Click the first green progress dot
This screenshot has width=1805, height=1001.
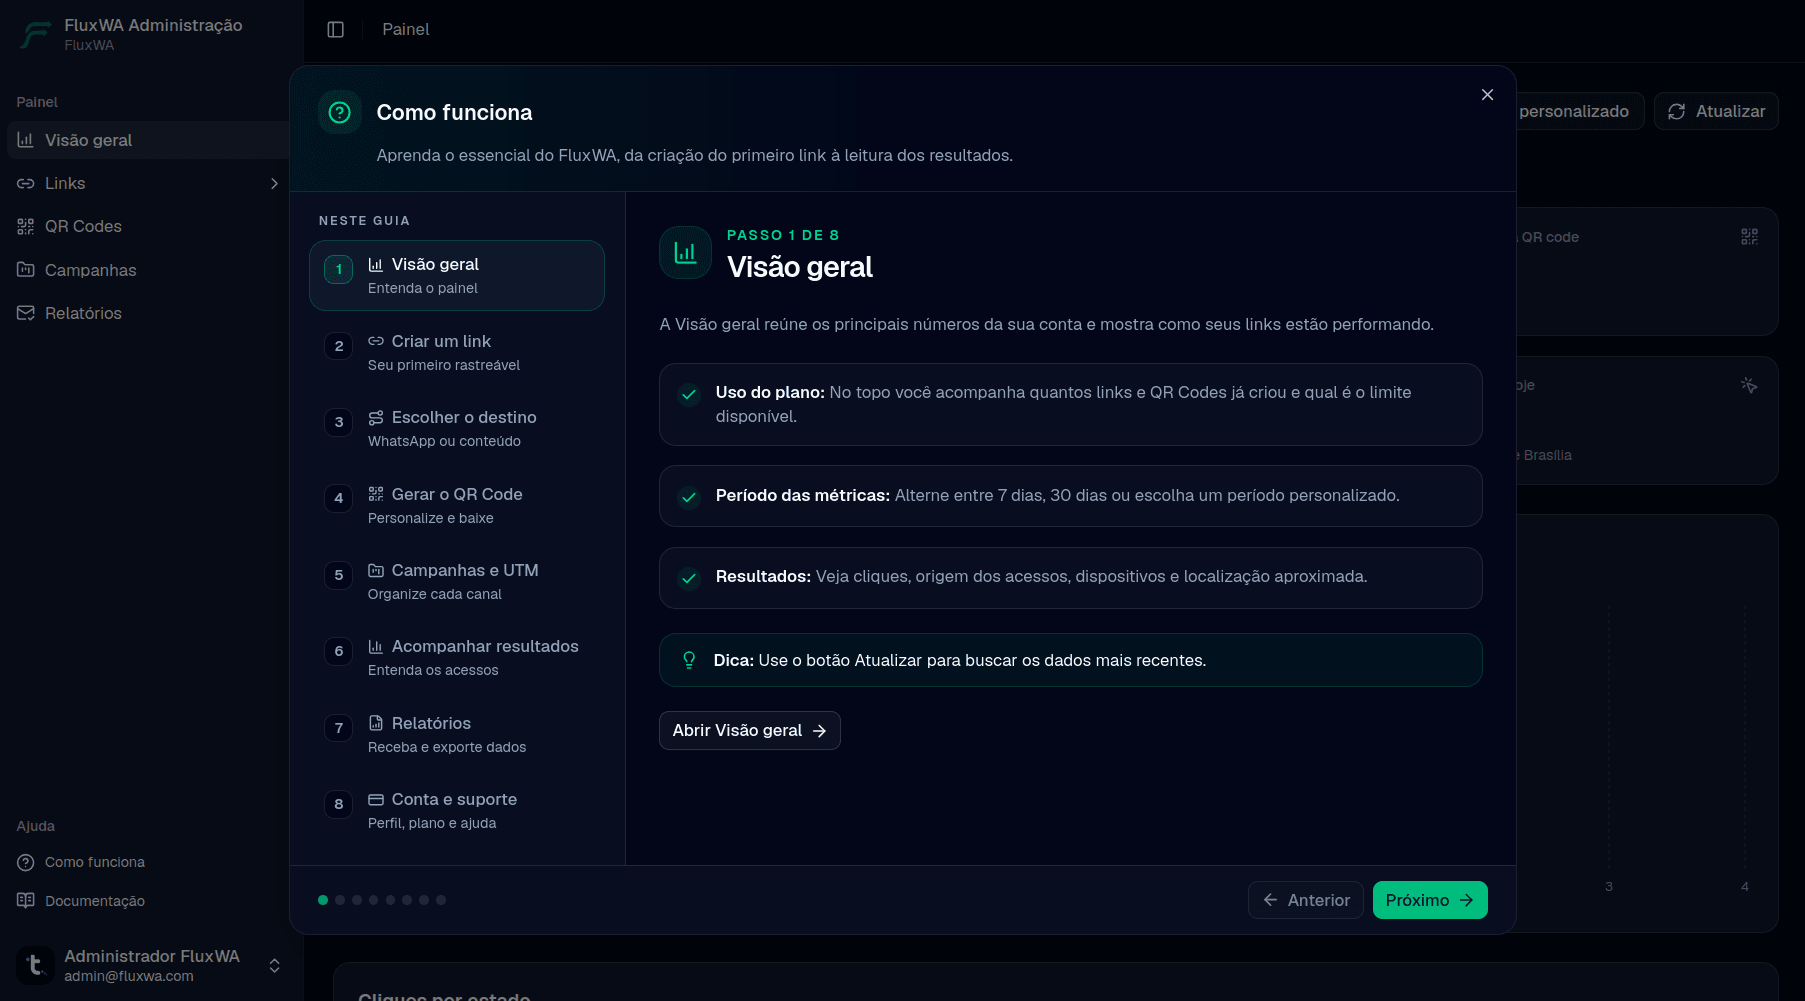[323, 900]
